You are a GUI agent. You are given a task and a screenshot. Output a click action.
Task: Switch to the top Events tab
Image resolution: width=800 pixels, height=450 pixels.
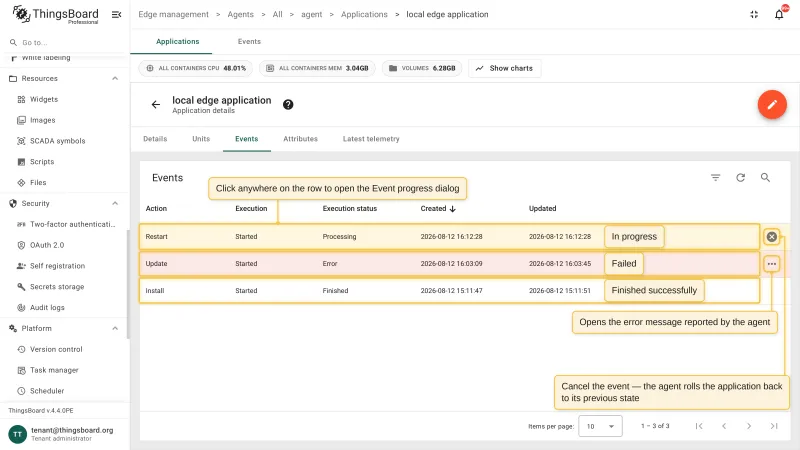(249, 42)
